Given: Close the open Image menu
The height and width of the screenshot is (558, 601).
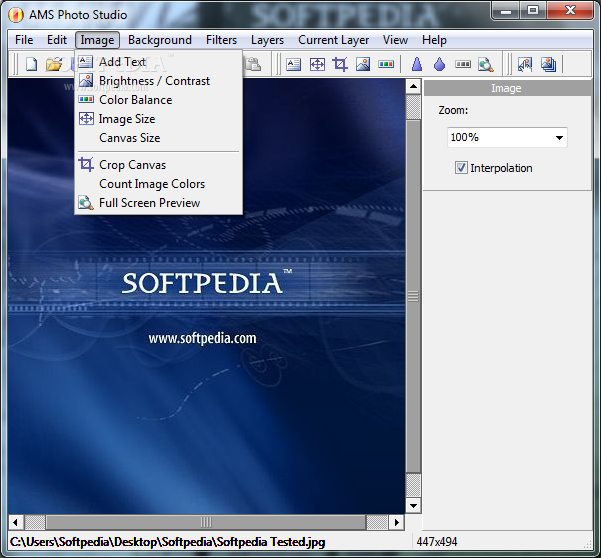Looking at the screenshot, I should (x=97, y=40).
